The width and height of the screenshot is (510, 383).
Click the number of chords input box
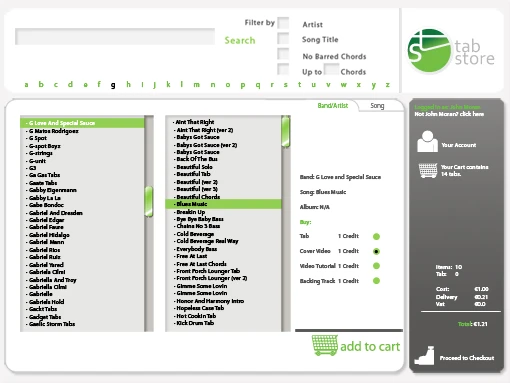coord(331,69)
